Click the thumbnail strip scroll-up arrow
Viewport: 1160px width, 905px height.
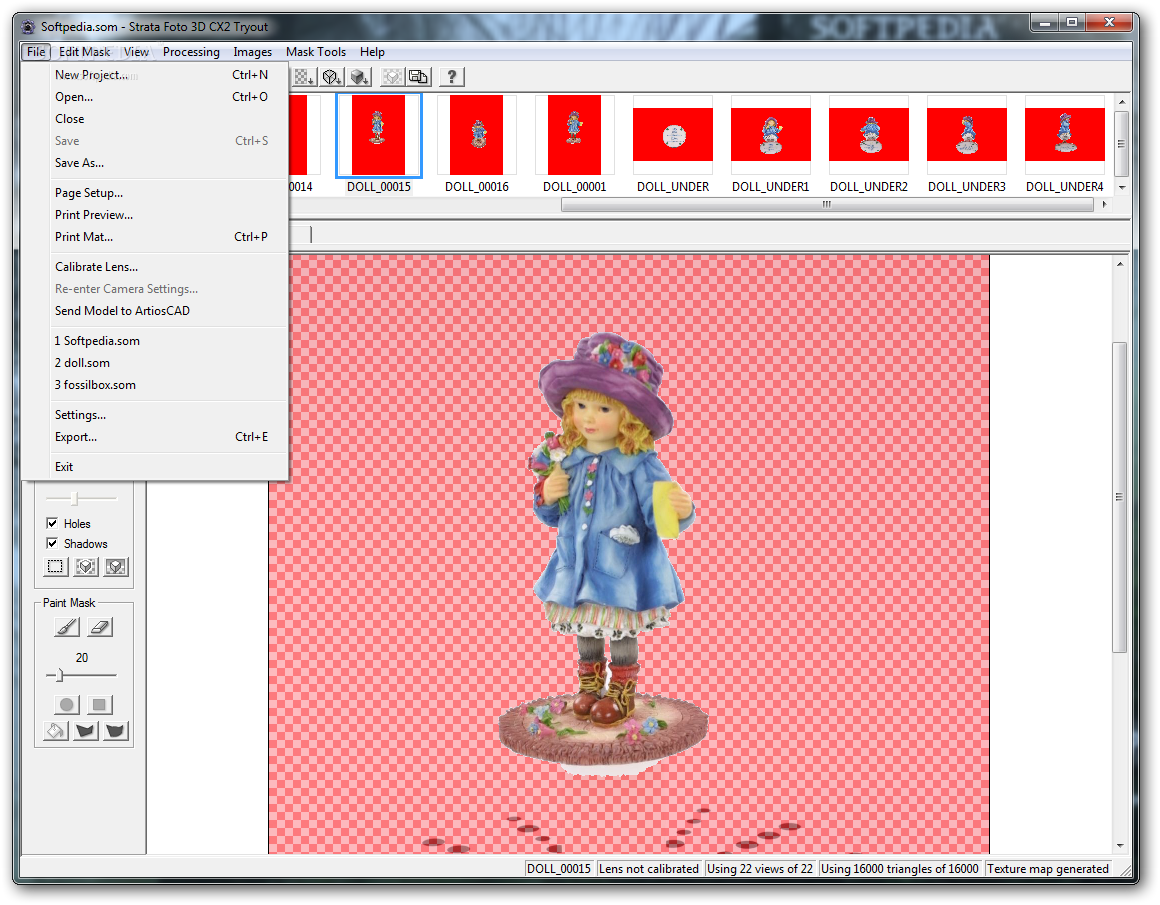1122,101
